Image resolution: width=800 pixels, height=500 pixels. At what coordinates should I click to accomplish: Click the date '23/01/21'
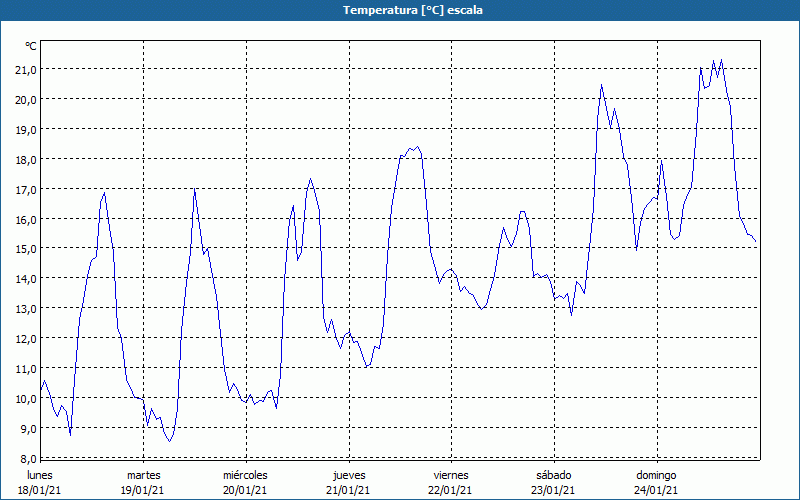[x=553, y=490]
